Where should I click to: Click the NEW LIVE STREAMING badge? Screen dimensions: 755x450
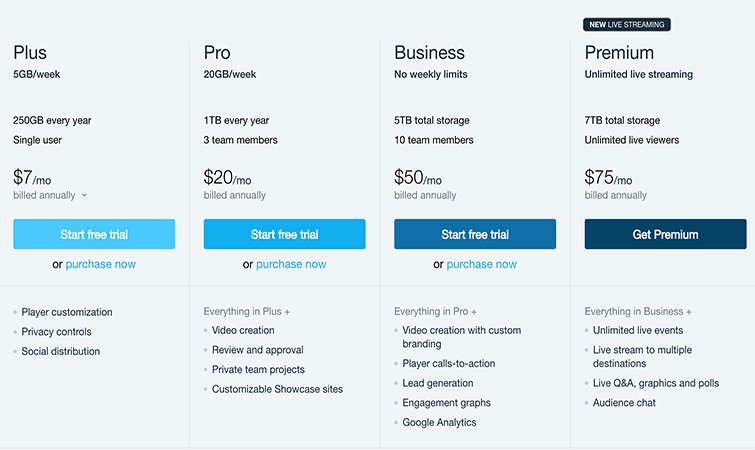[627, 24]
